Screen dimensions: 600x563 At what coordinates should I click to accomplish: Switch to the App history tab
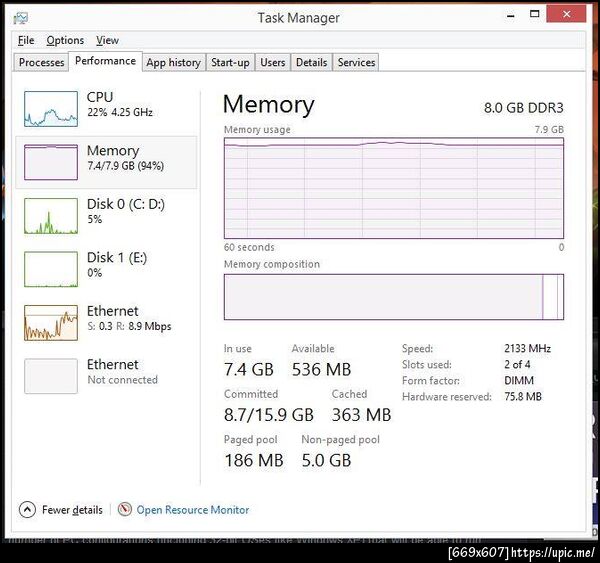[x=173, y=62]
